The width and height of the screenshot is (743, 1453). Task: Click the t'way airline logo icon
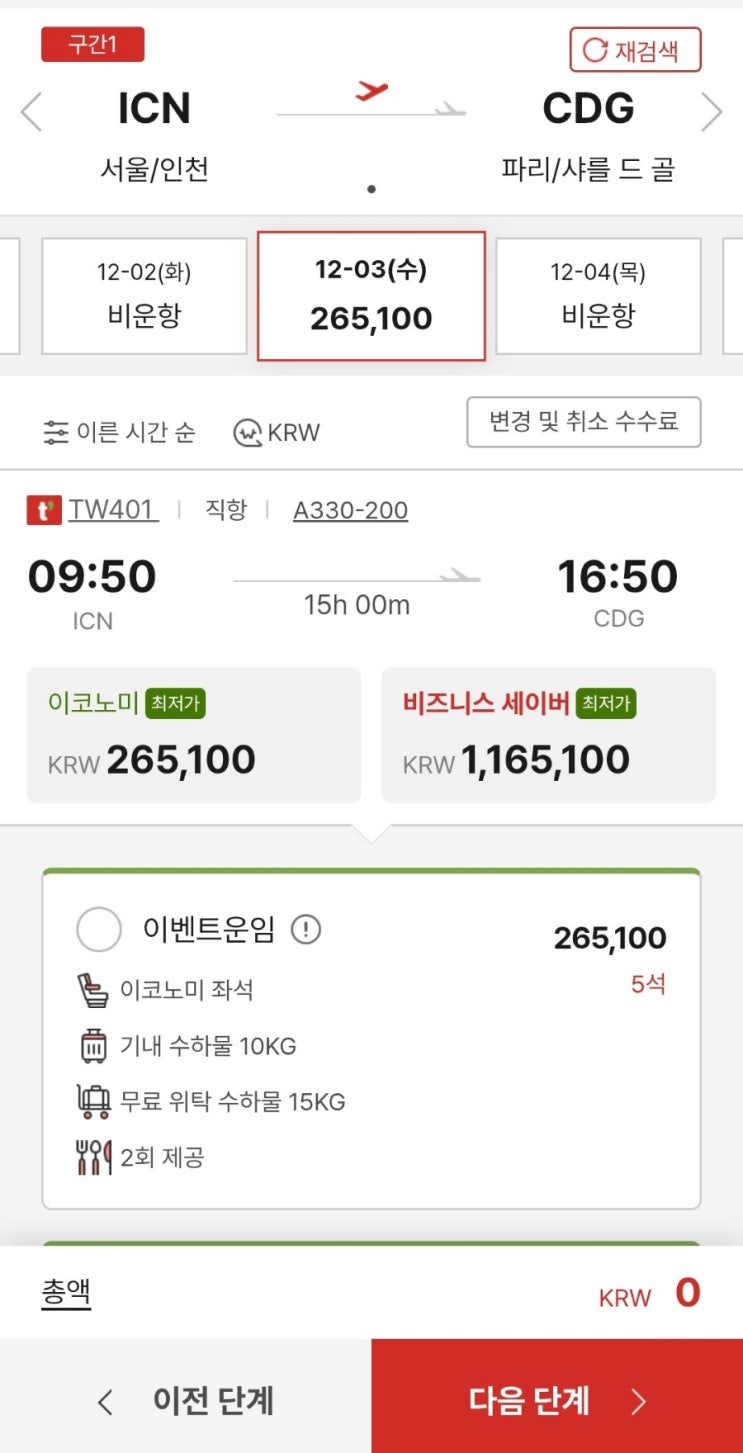[x=45, y=511]
